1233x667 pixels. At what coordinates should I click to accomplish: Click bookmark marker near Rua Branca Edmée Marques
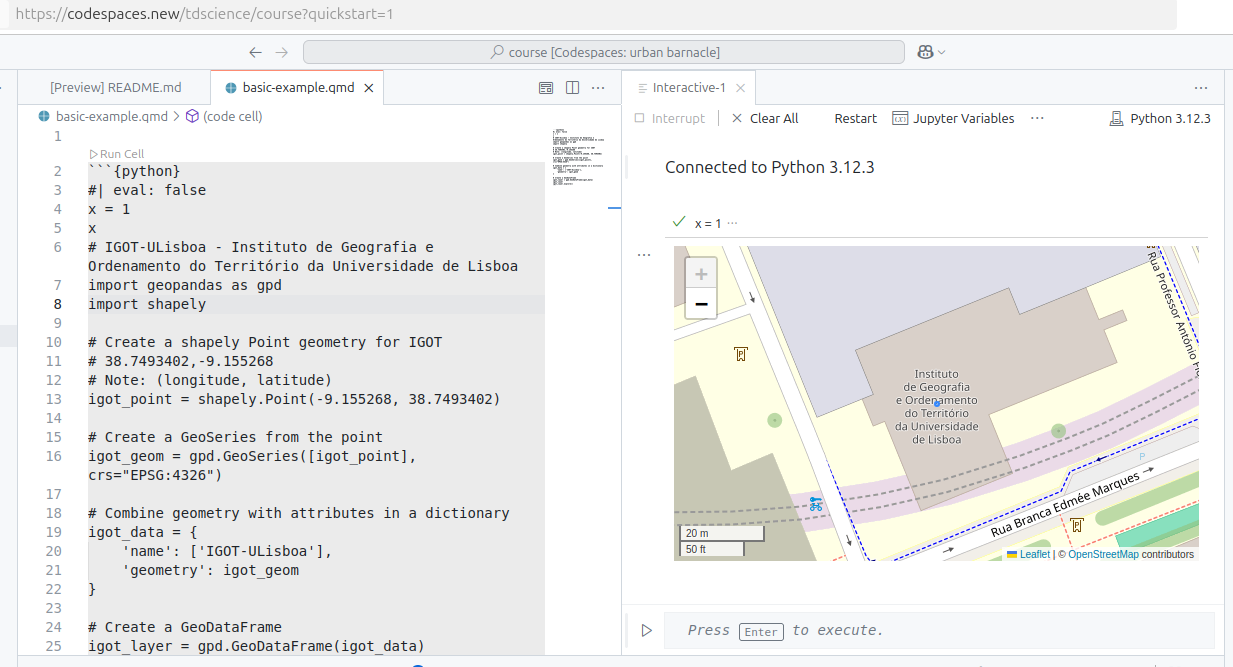coord(1077,525)
